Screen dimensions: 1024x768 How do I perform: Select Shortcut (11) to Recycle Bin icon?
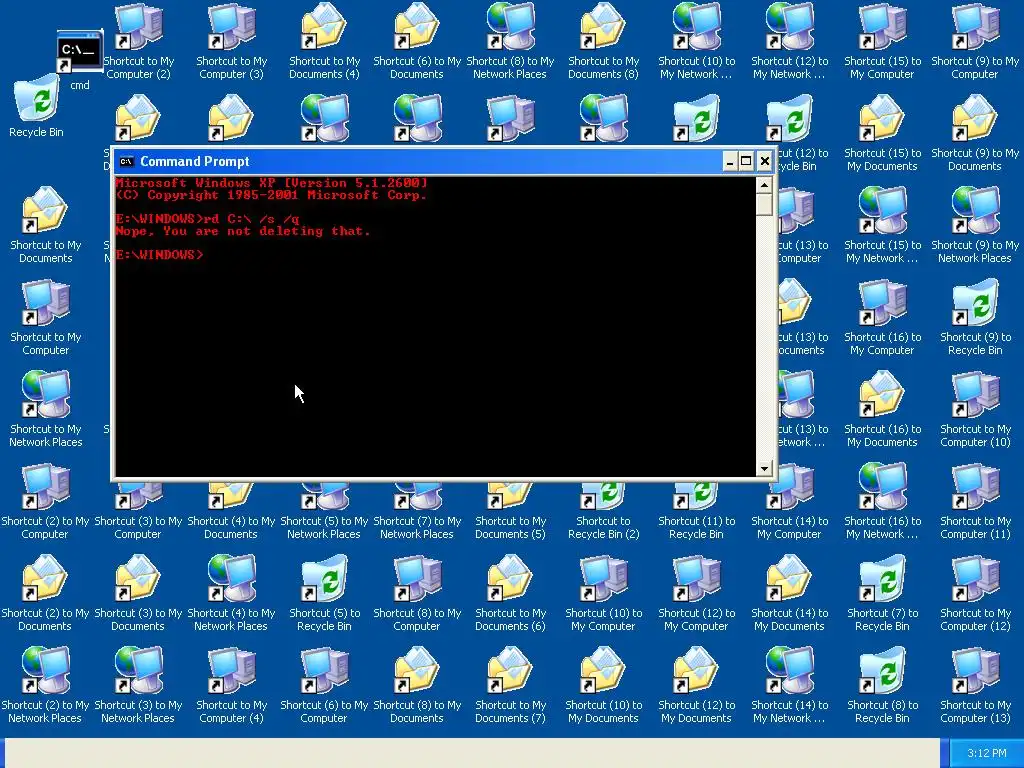pos(696,498)
